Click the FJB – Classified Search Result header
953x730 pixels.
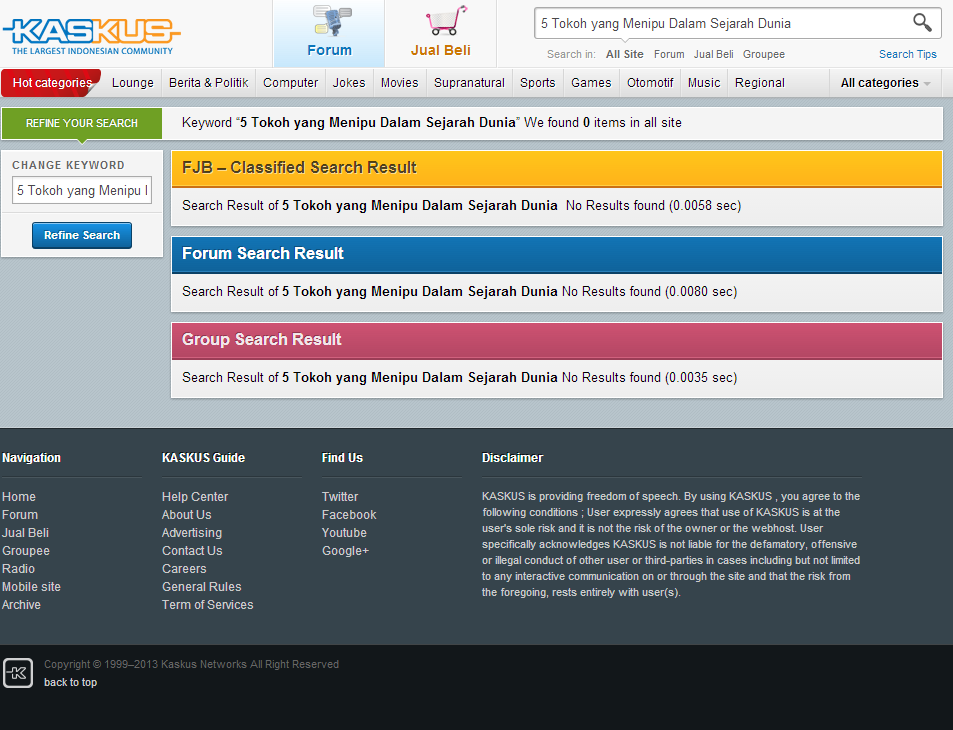click(x=557, y=168)
